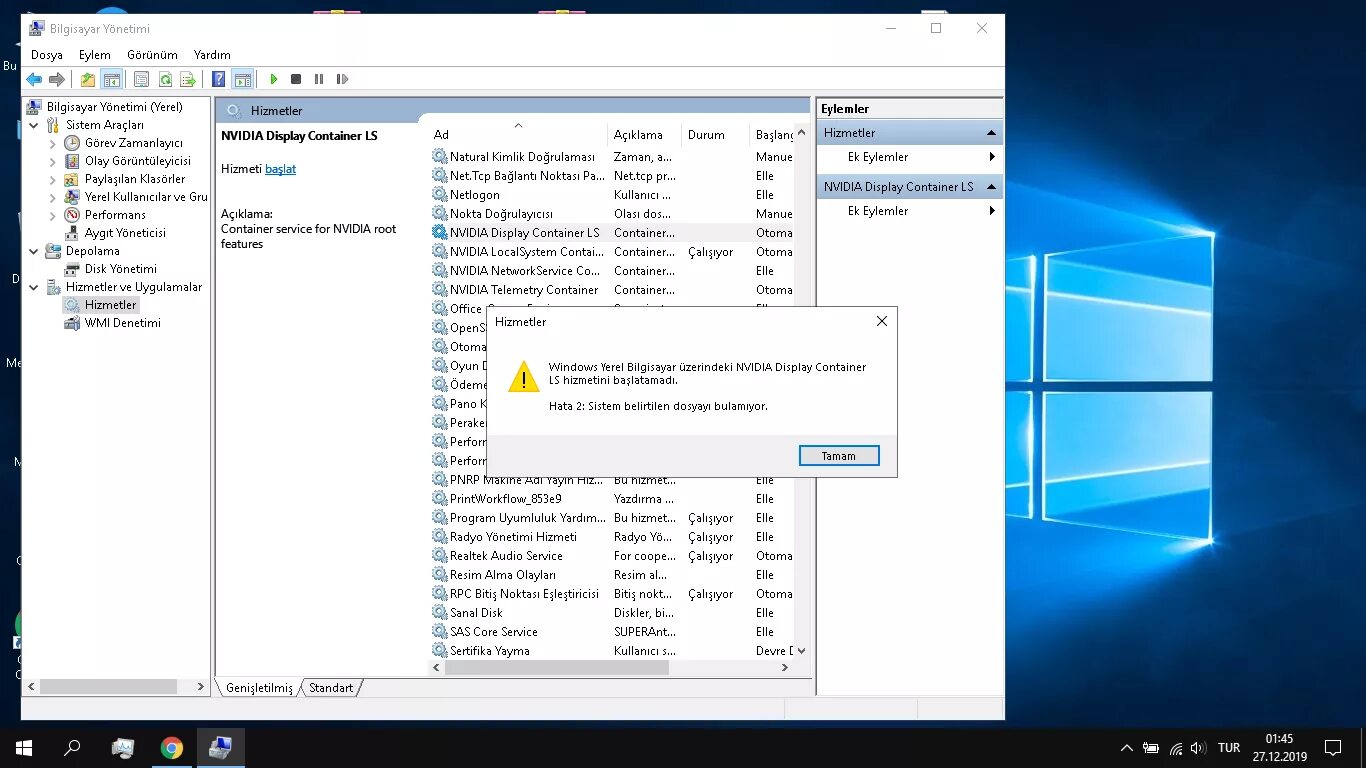Start the service with the green play icon
The image size is (1366, 768).
coord(274,79)
